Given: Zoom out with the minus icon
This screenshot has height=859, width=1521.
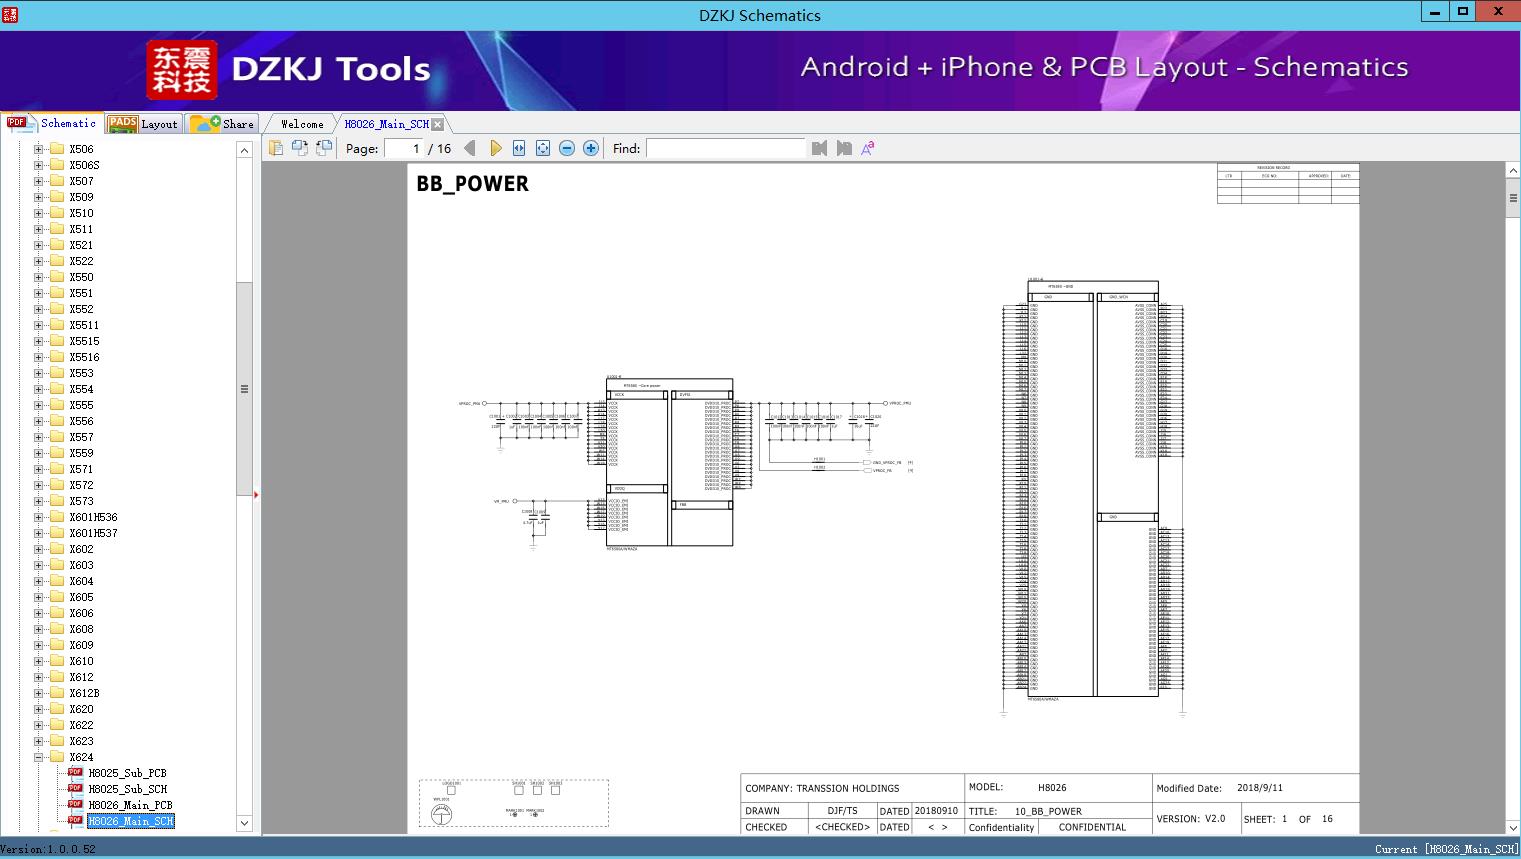Looking at the screenshot, I should tap(567, 148).
